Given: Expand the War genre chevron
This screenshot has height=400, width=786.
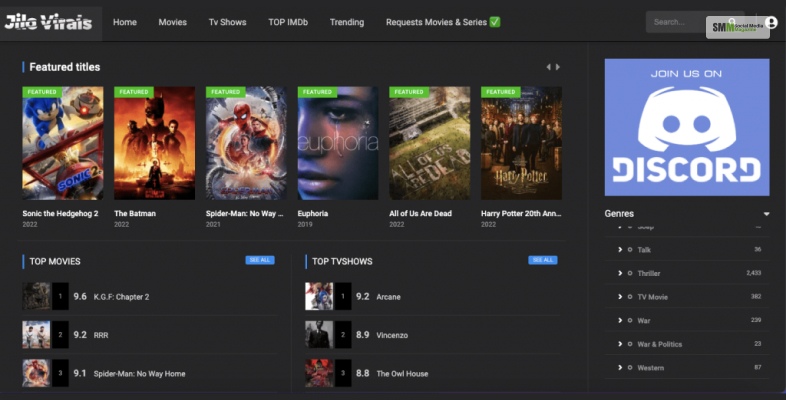Looking at the screenshot, I should (x=620, y=320).
